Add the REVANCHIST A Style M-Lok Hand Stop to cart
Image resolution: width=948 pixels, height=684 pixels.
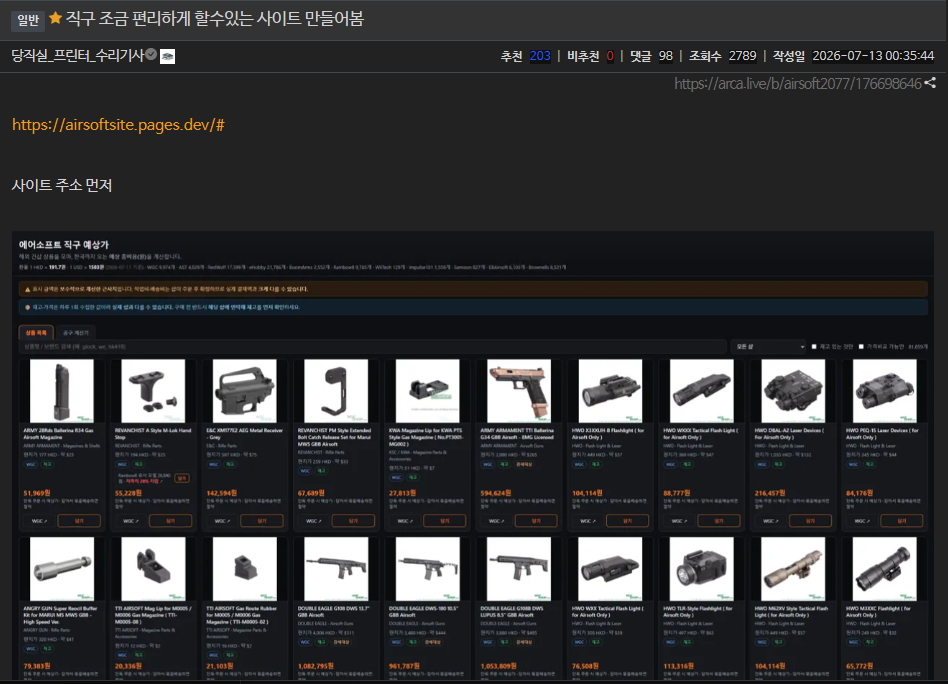pyautogui.click(x=170, y=521)
